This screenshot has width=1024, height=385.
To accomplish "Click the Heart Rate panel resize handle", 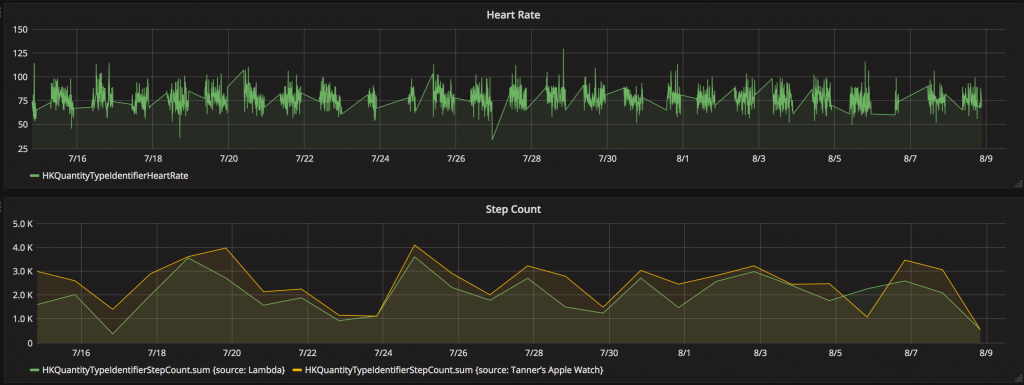I will pos(1019,184).
